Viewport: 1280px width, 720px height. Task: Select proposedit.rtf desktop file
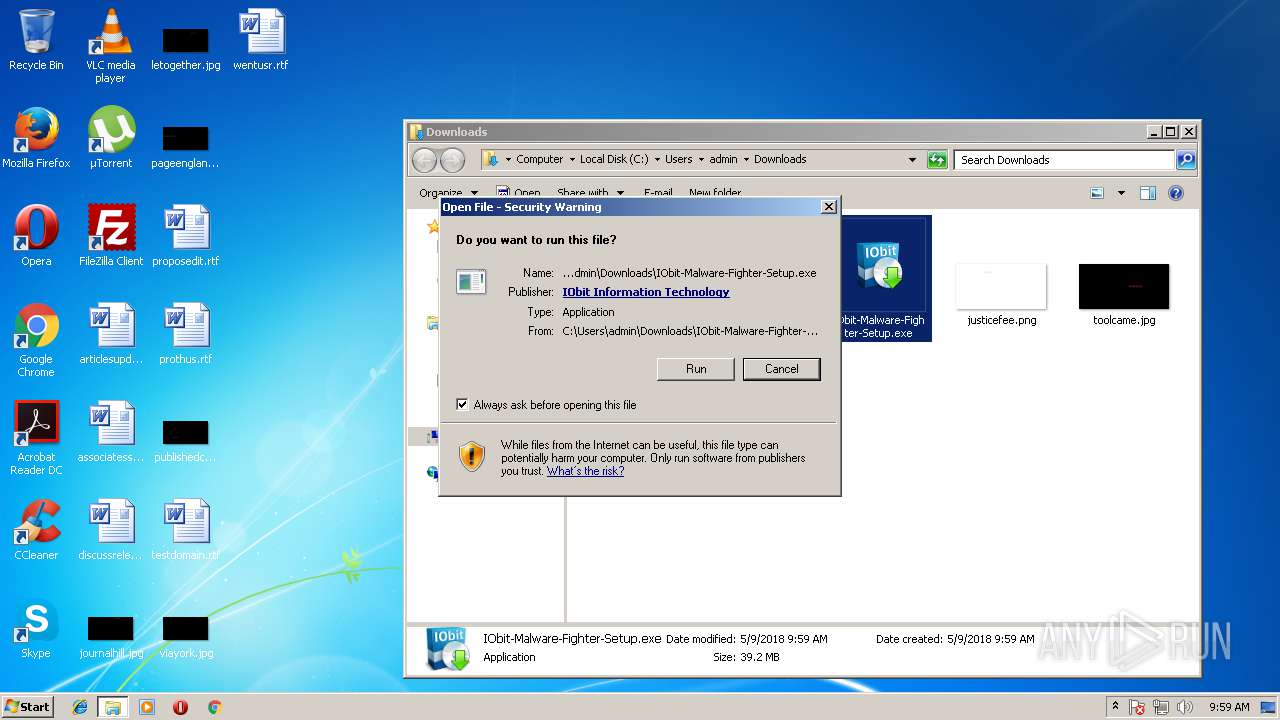click(186, 236)
